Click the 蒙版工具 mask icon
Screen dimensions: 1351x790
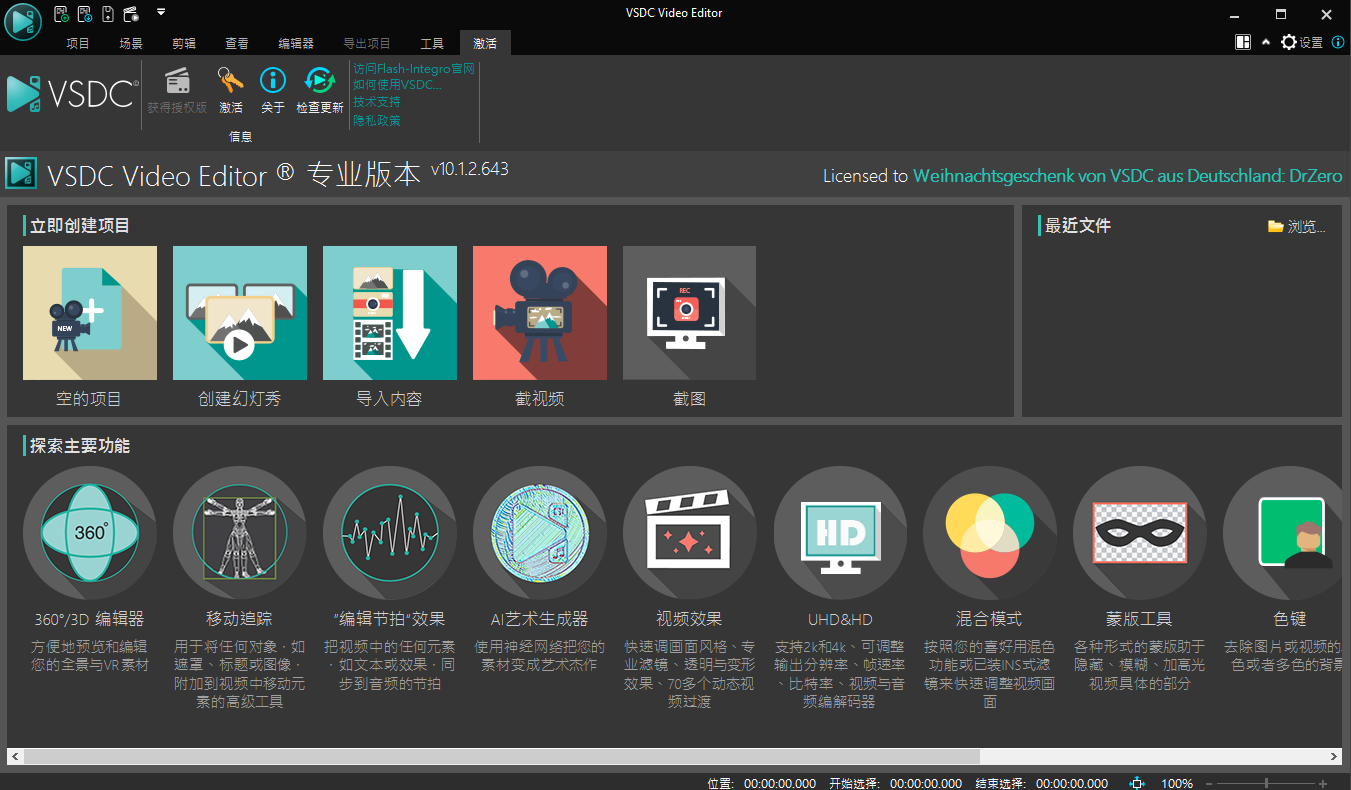(1140, 533)
